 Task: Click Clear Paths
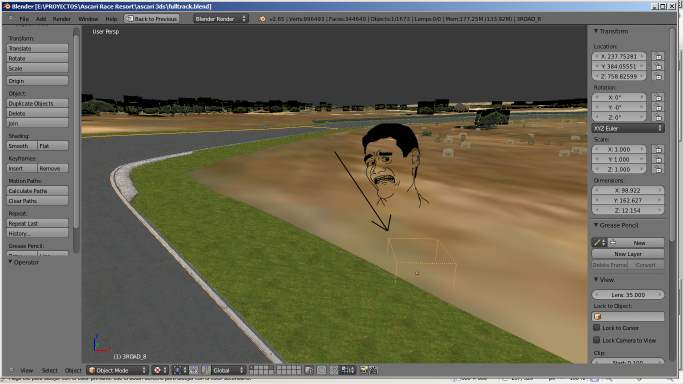(x=37, y=201)
